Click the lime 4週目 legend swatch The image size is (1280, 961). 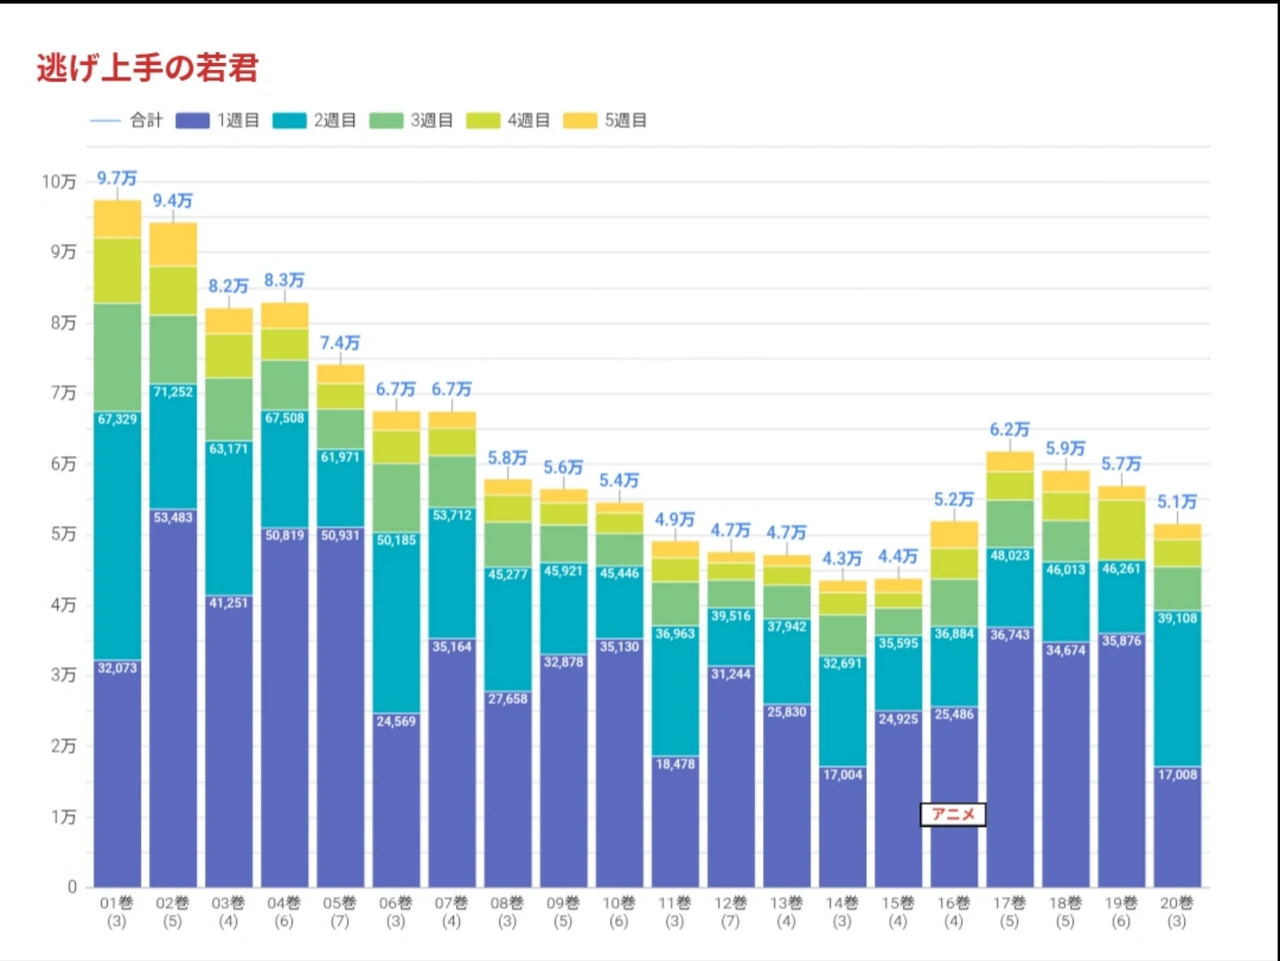(x=483, y=121)
